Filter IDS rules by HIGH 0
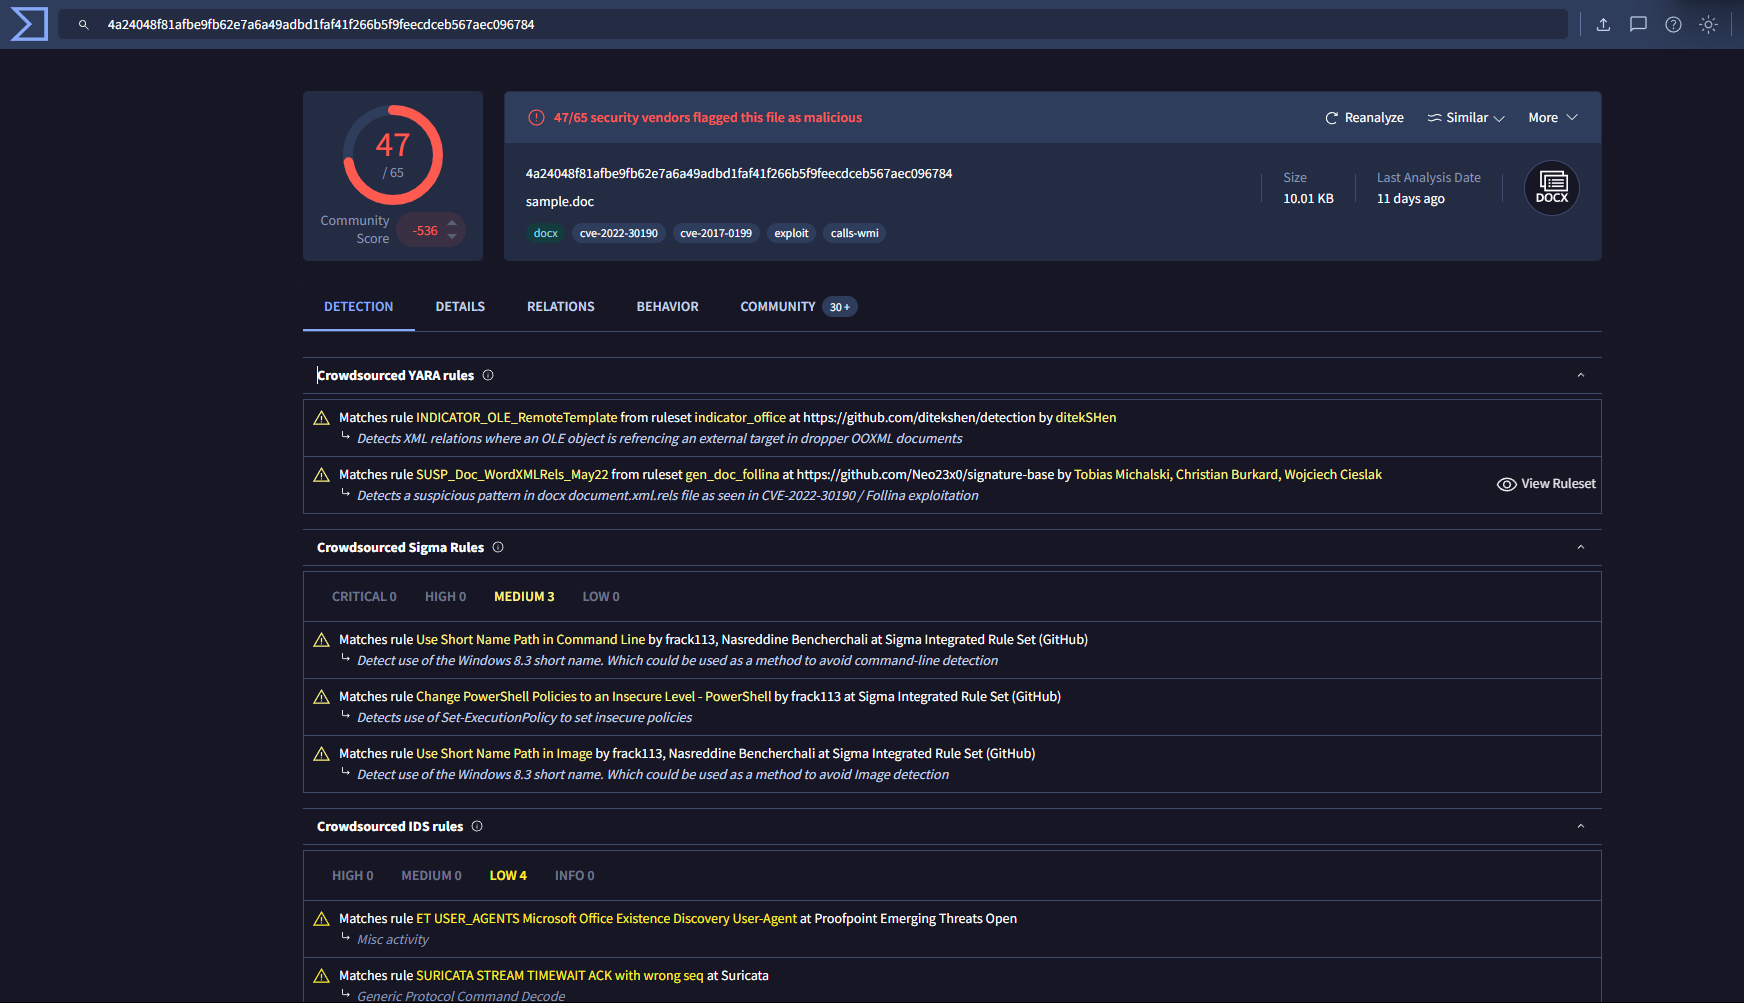The image size is (1744, 1003). (x=352, y=876)
